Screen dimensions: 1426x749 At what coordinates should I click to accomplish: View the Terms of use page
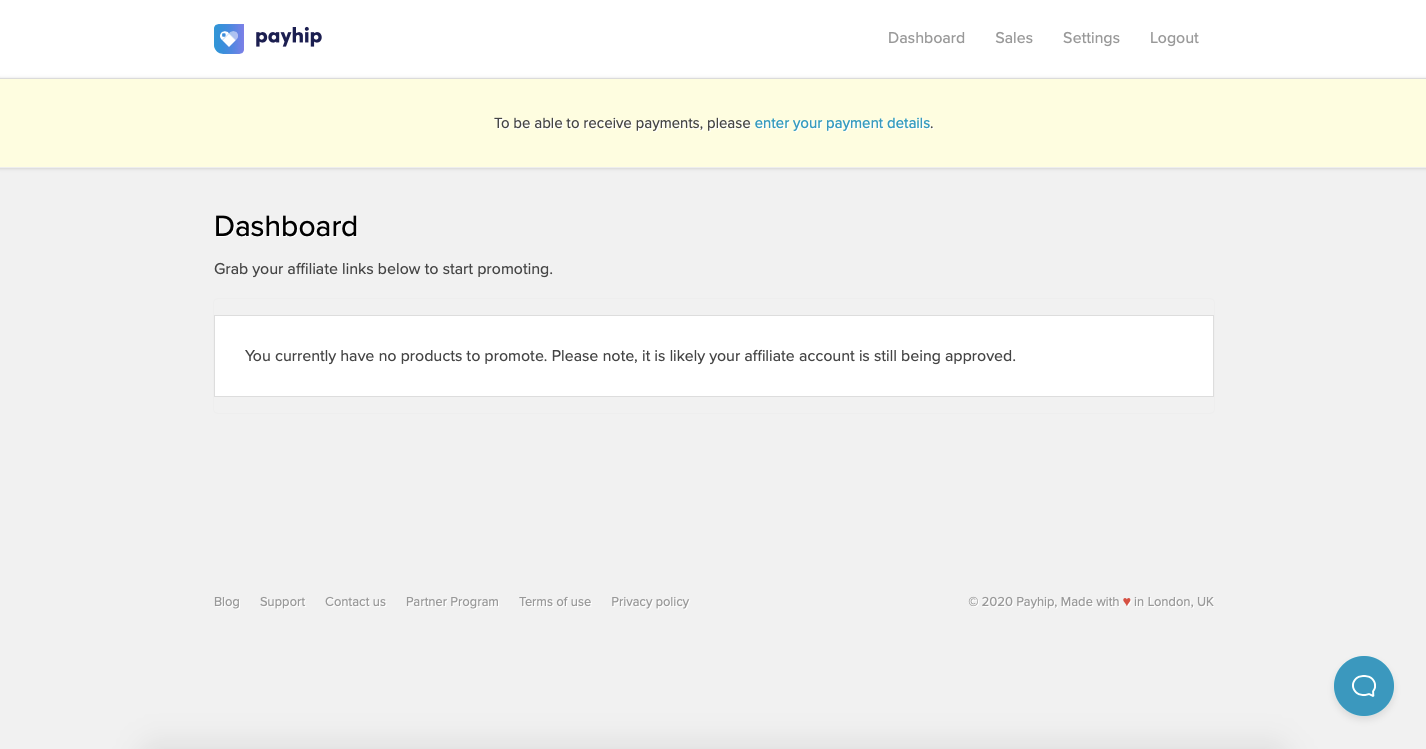(555, 602)
